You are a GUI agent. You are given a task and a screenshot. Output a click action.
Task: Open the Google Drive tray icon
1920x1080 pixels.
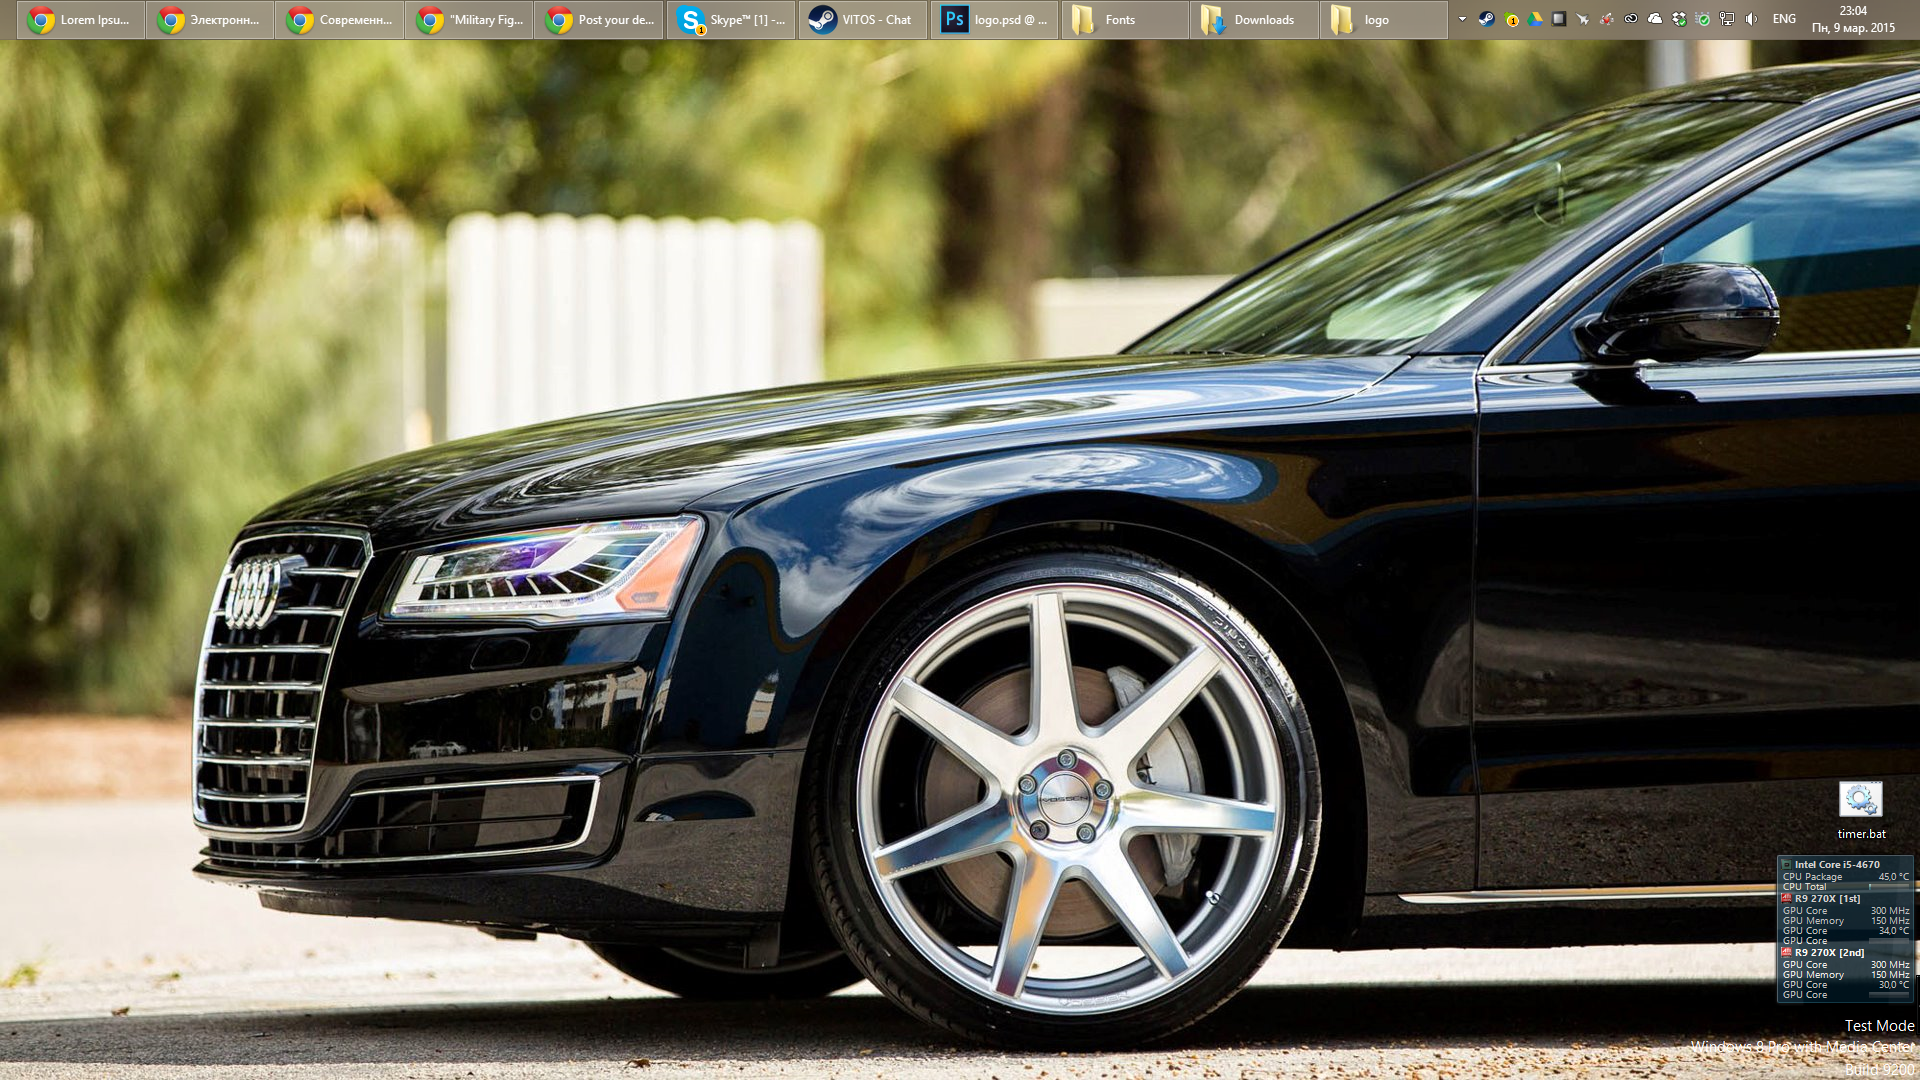click(1535, 19)
